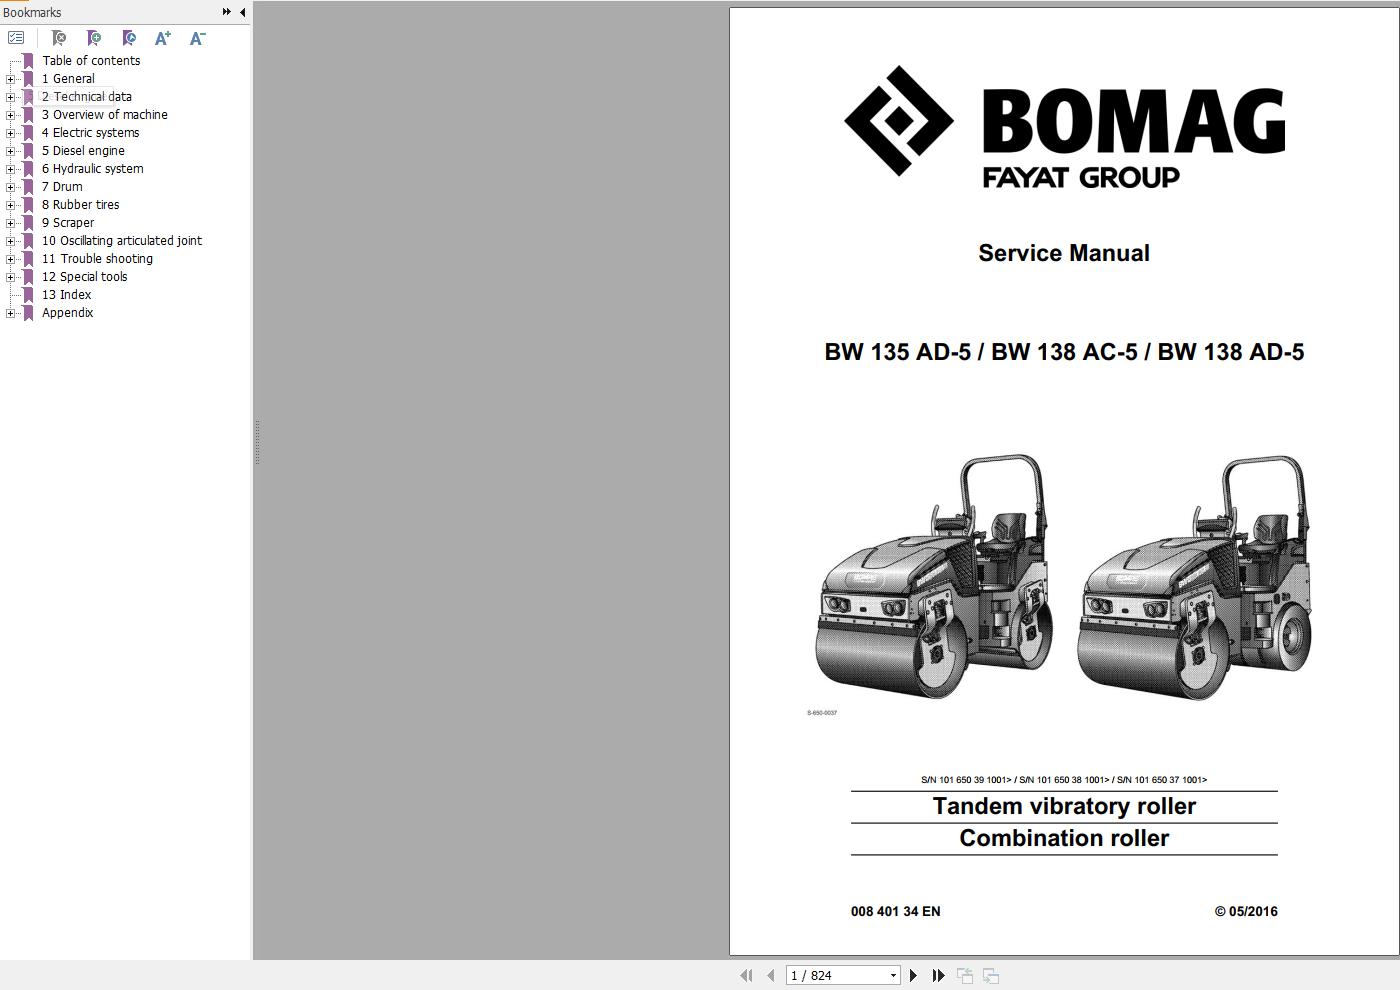Open the page number dropdown arrow
The width and height of the screenshot is (1400, 990).
(x=893, y=975)
